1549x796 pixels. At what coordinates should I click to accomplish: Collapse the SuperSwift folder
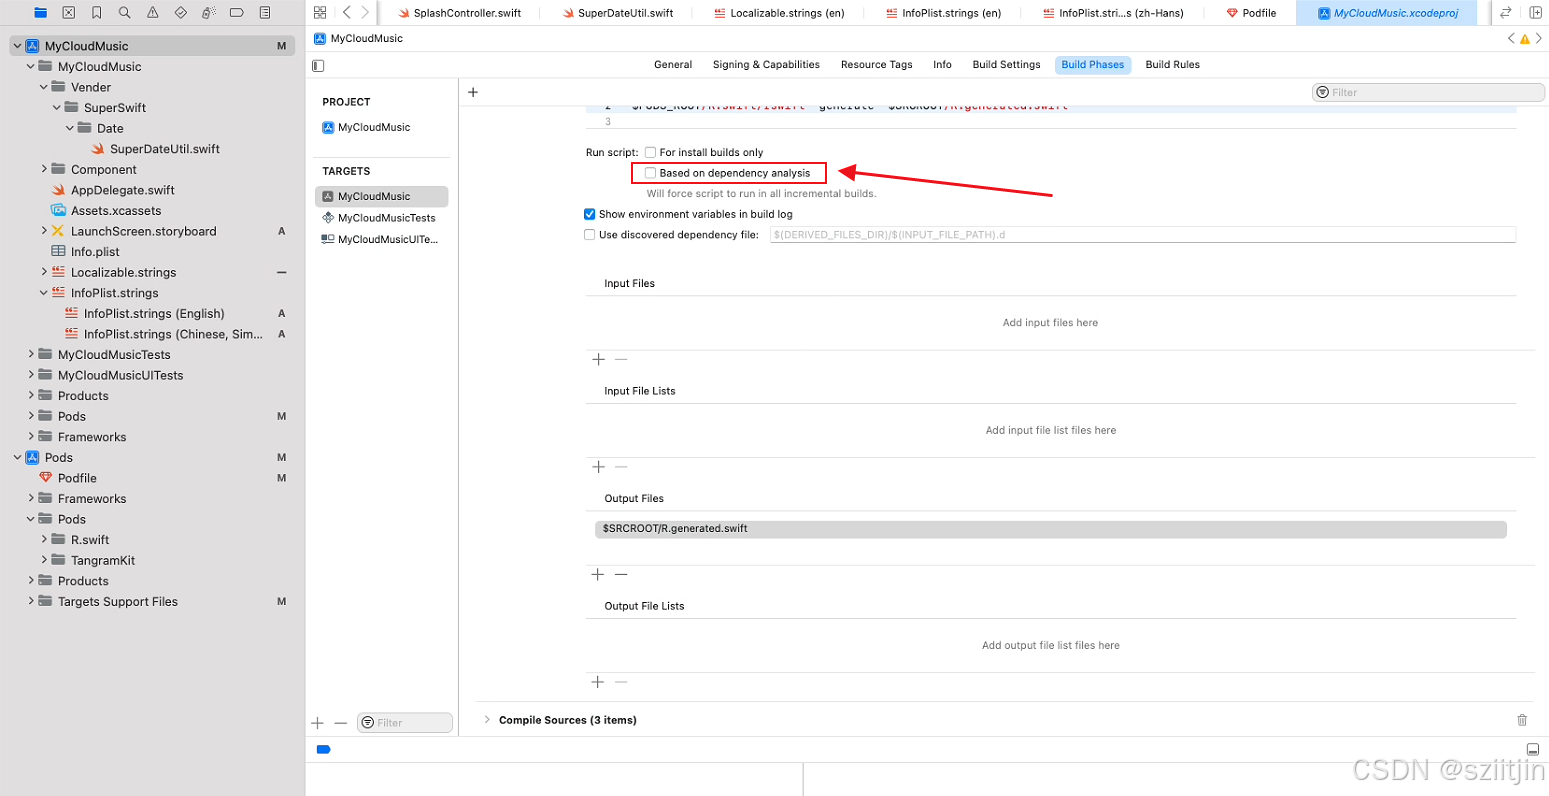point(57,107)
